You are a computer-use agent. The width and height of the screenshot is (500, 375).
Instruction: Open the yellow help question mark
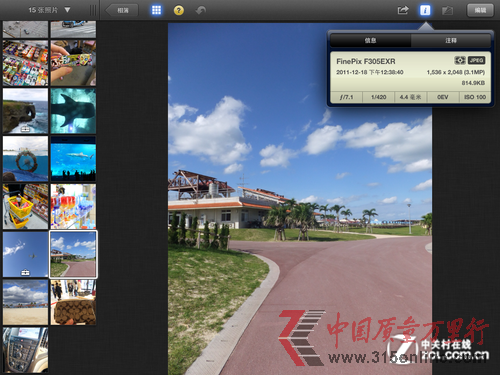coord(179,10)
